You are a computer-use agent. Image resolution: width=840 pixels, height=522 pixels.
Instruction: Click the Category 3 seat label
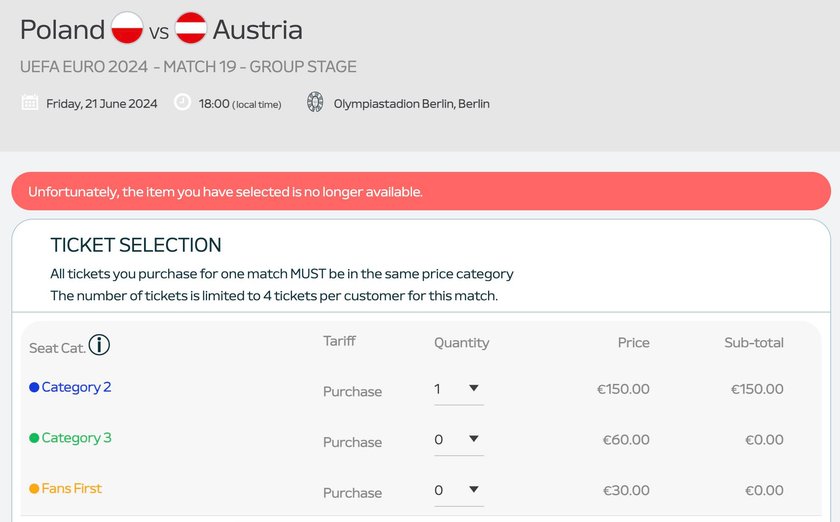point(77,438)
